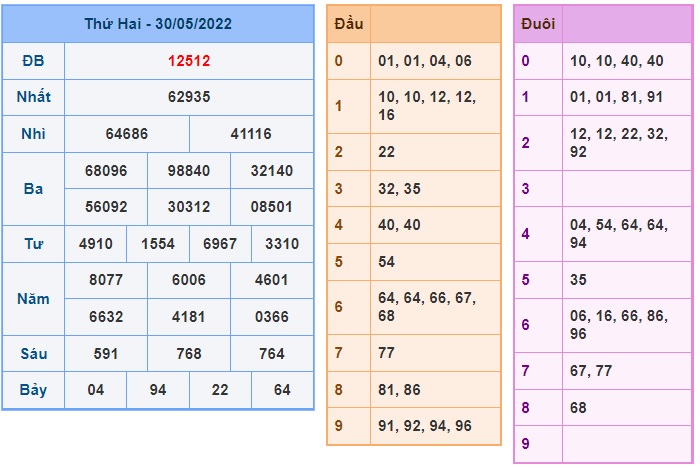Select Đuôi values "06, 16, 66, 86, 96"
The image size is (700, 468).
tap(619, 325)
